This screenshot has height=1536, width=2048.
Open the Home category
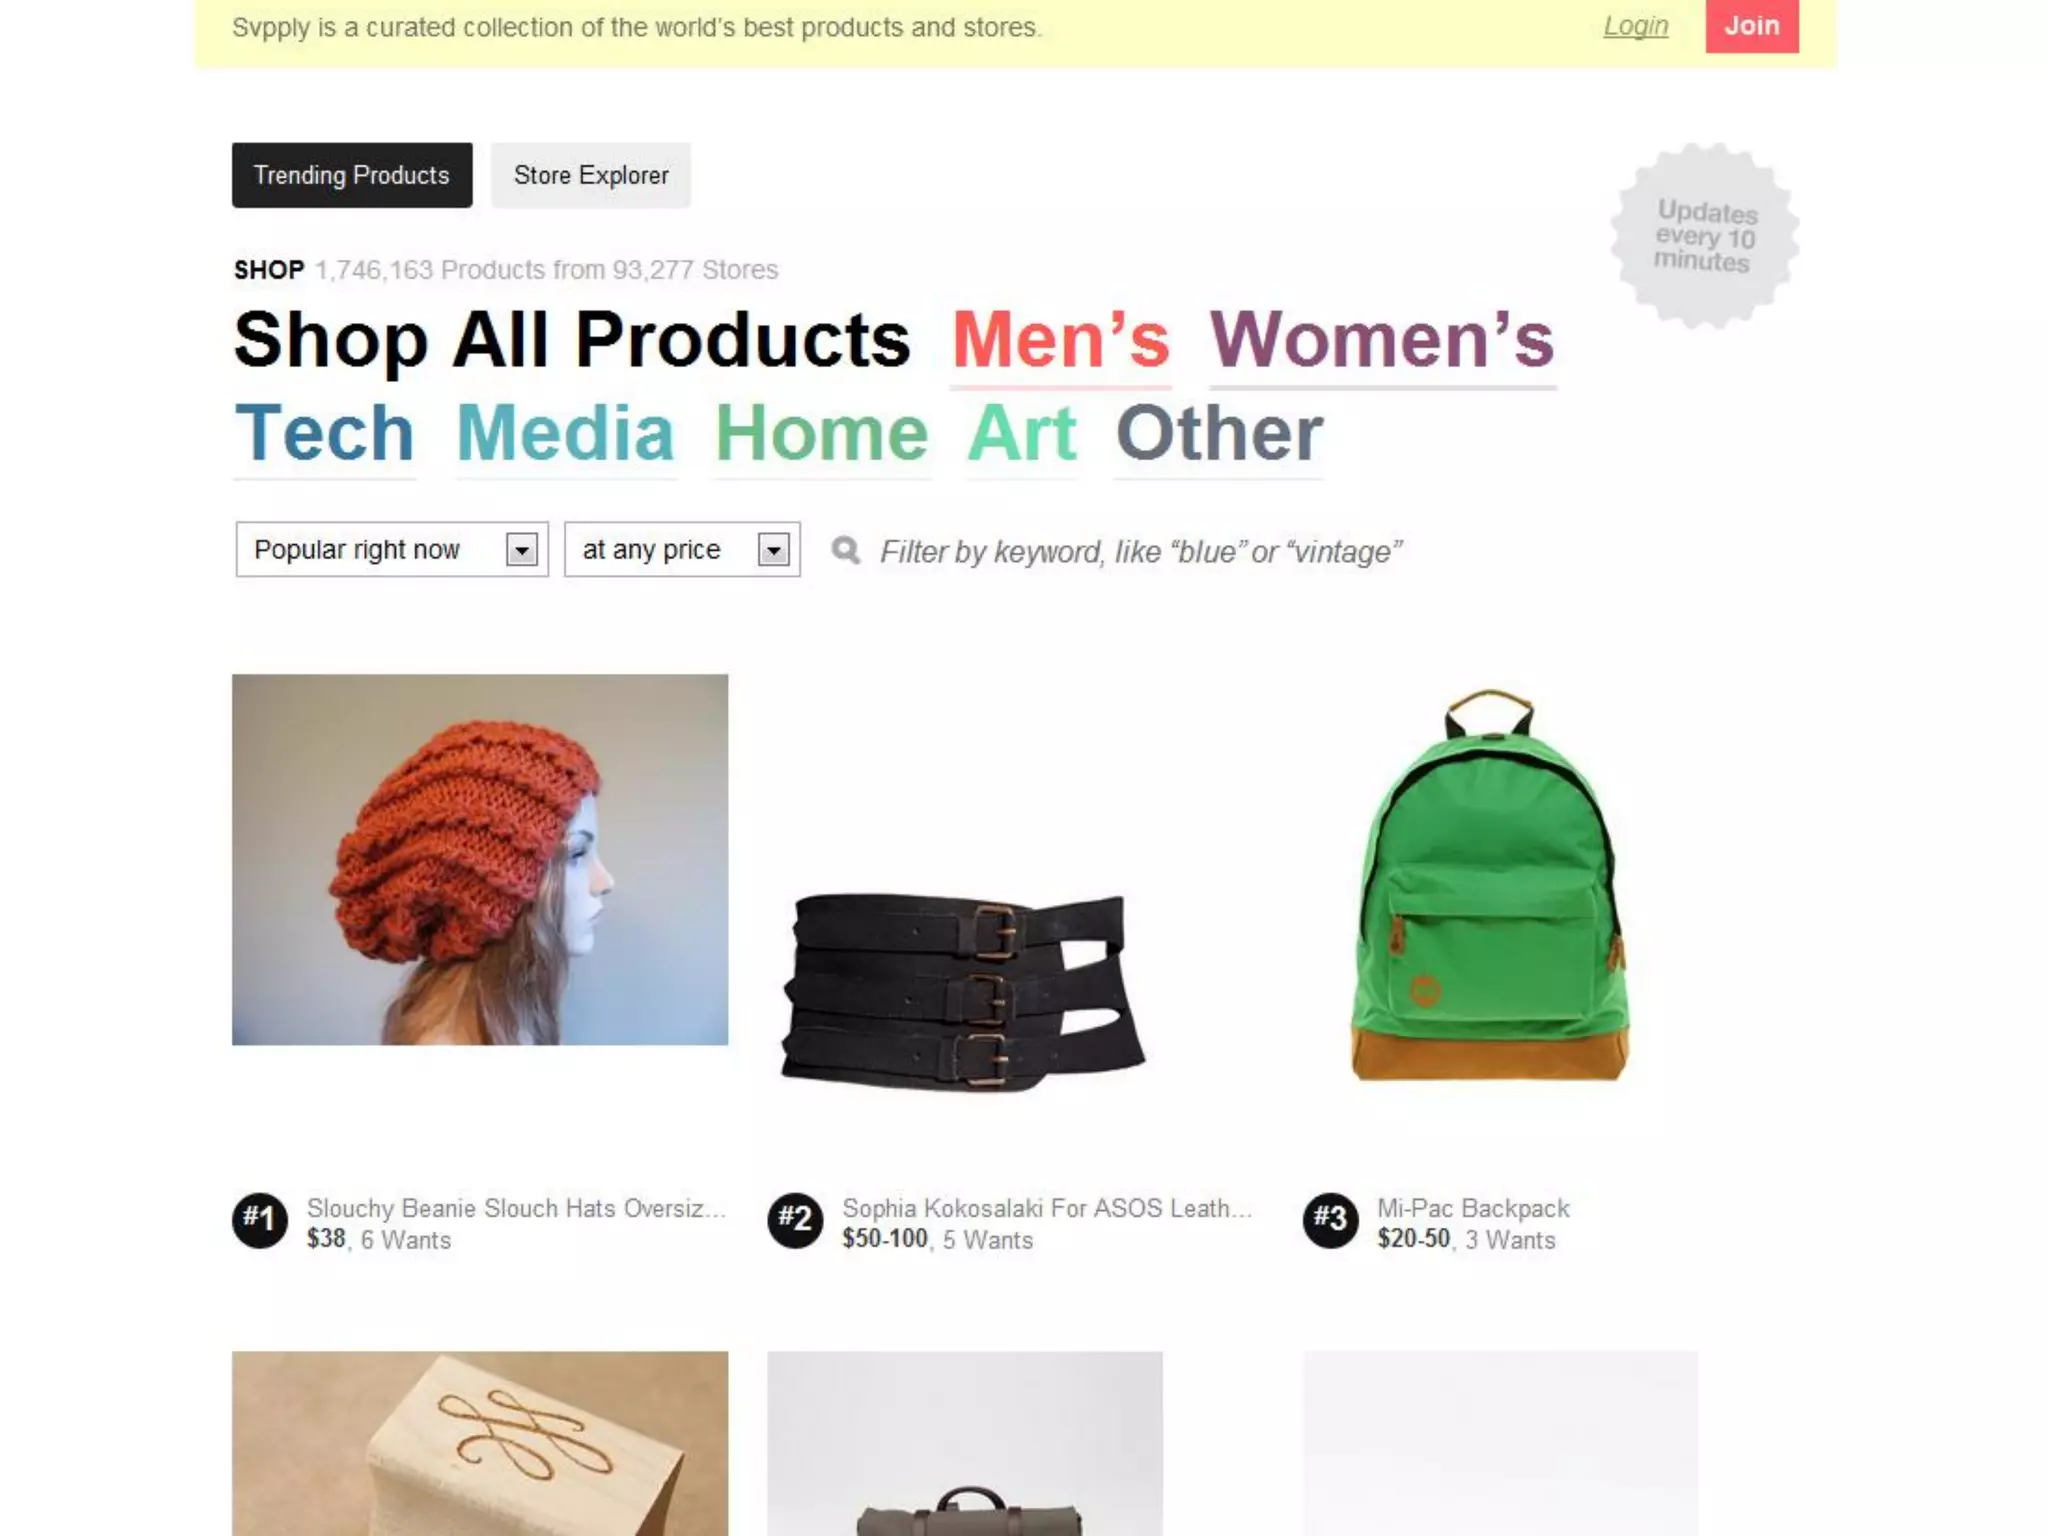[x=822, y=435]
